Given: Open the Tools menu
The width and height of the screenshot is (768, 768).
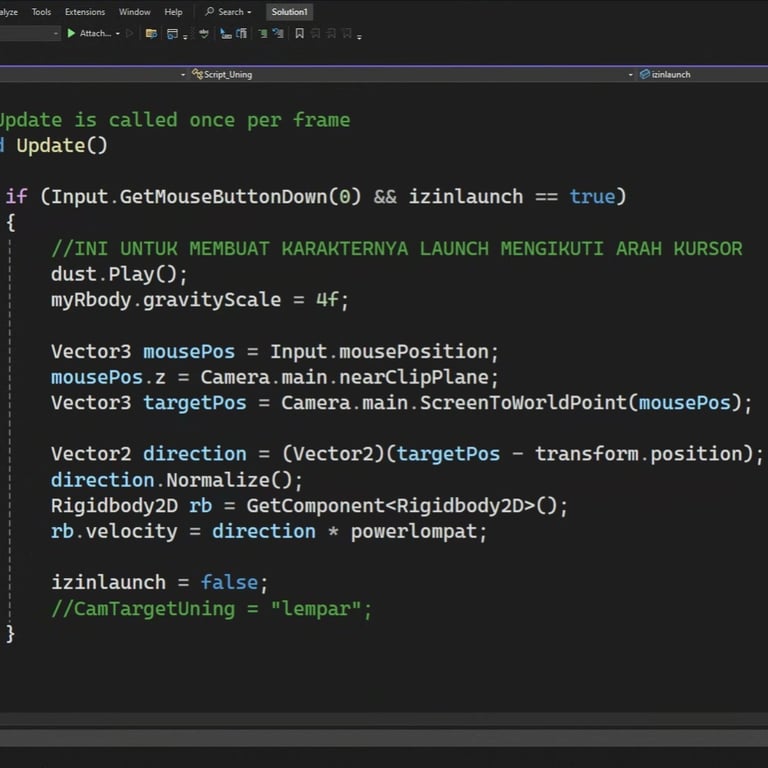Looking at the screenshot, I should tap(41, 12).
